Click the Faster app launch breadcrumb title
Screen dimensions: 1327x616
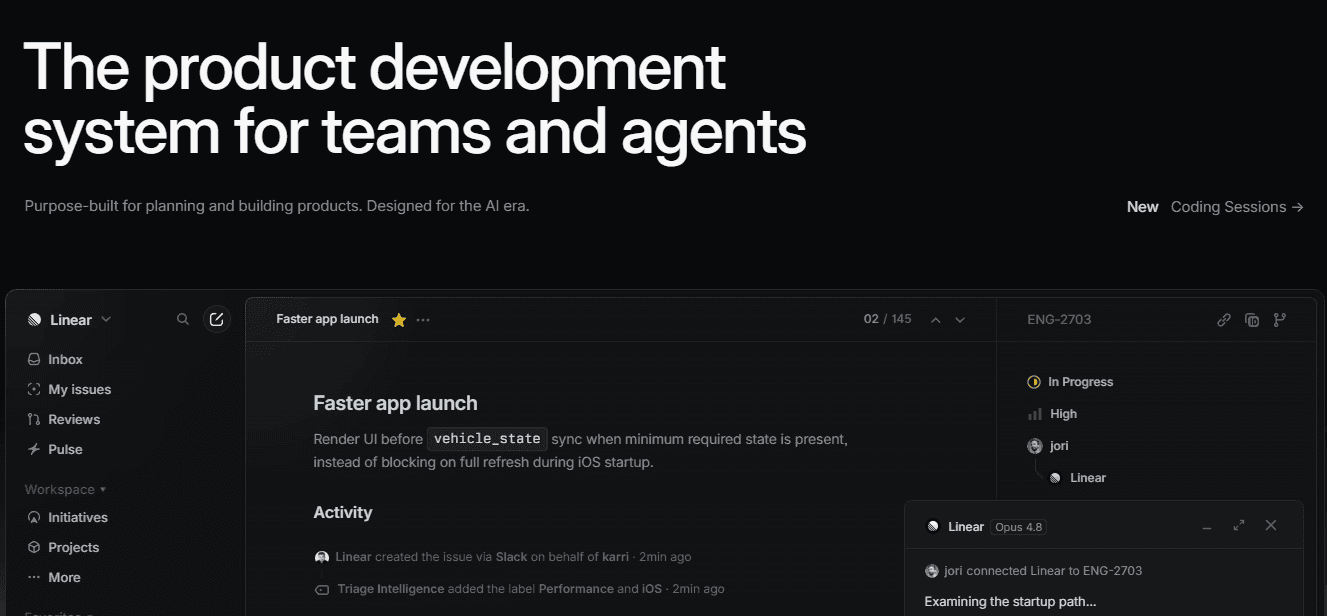(327, 319)
